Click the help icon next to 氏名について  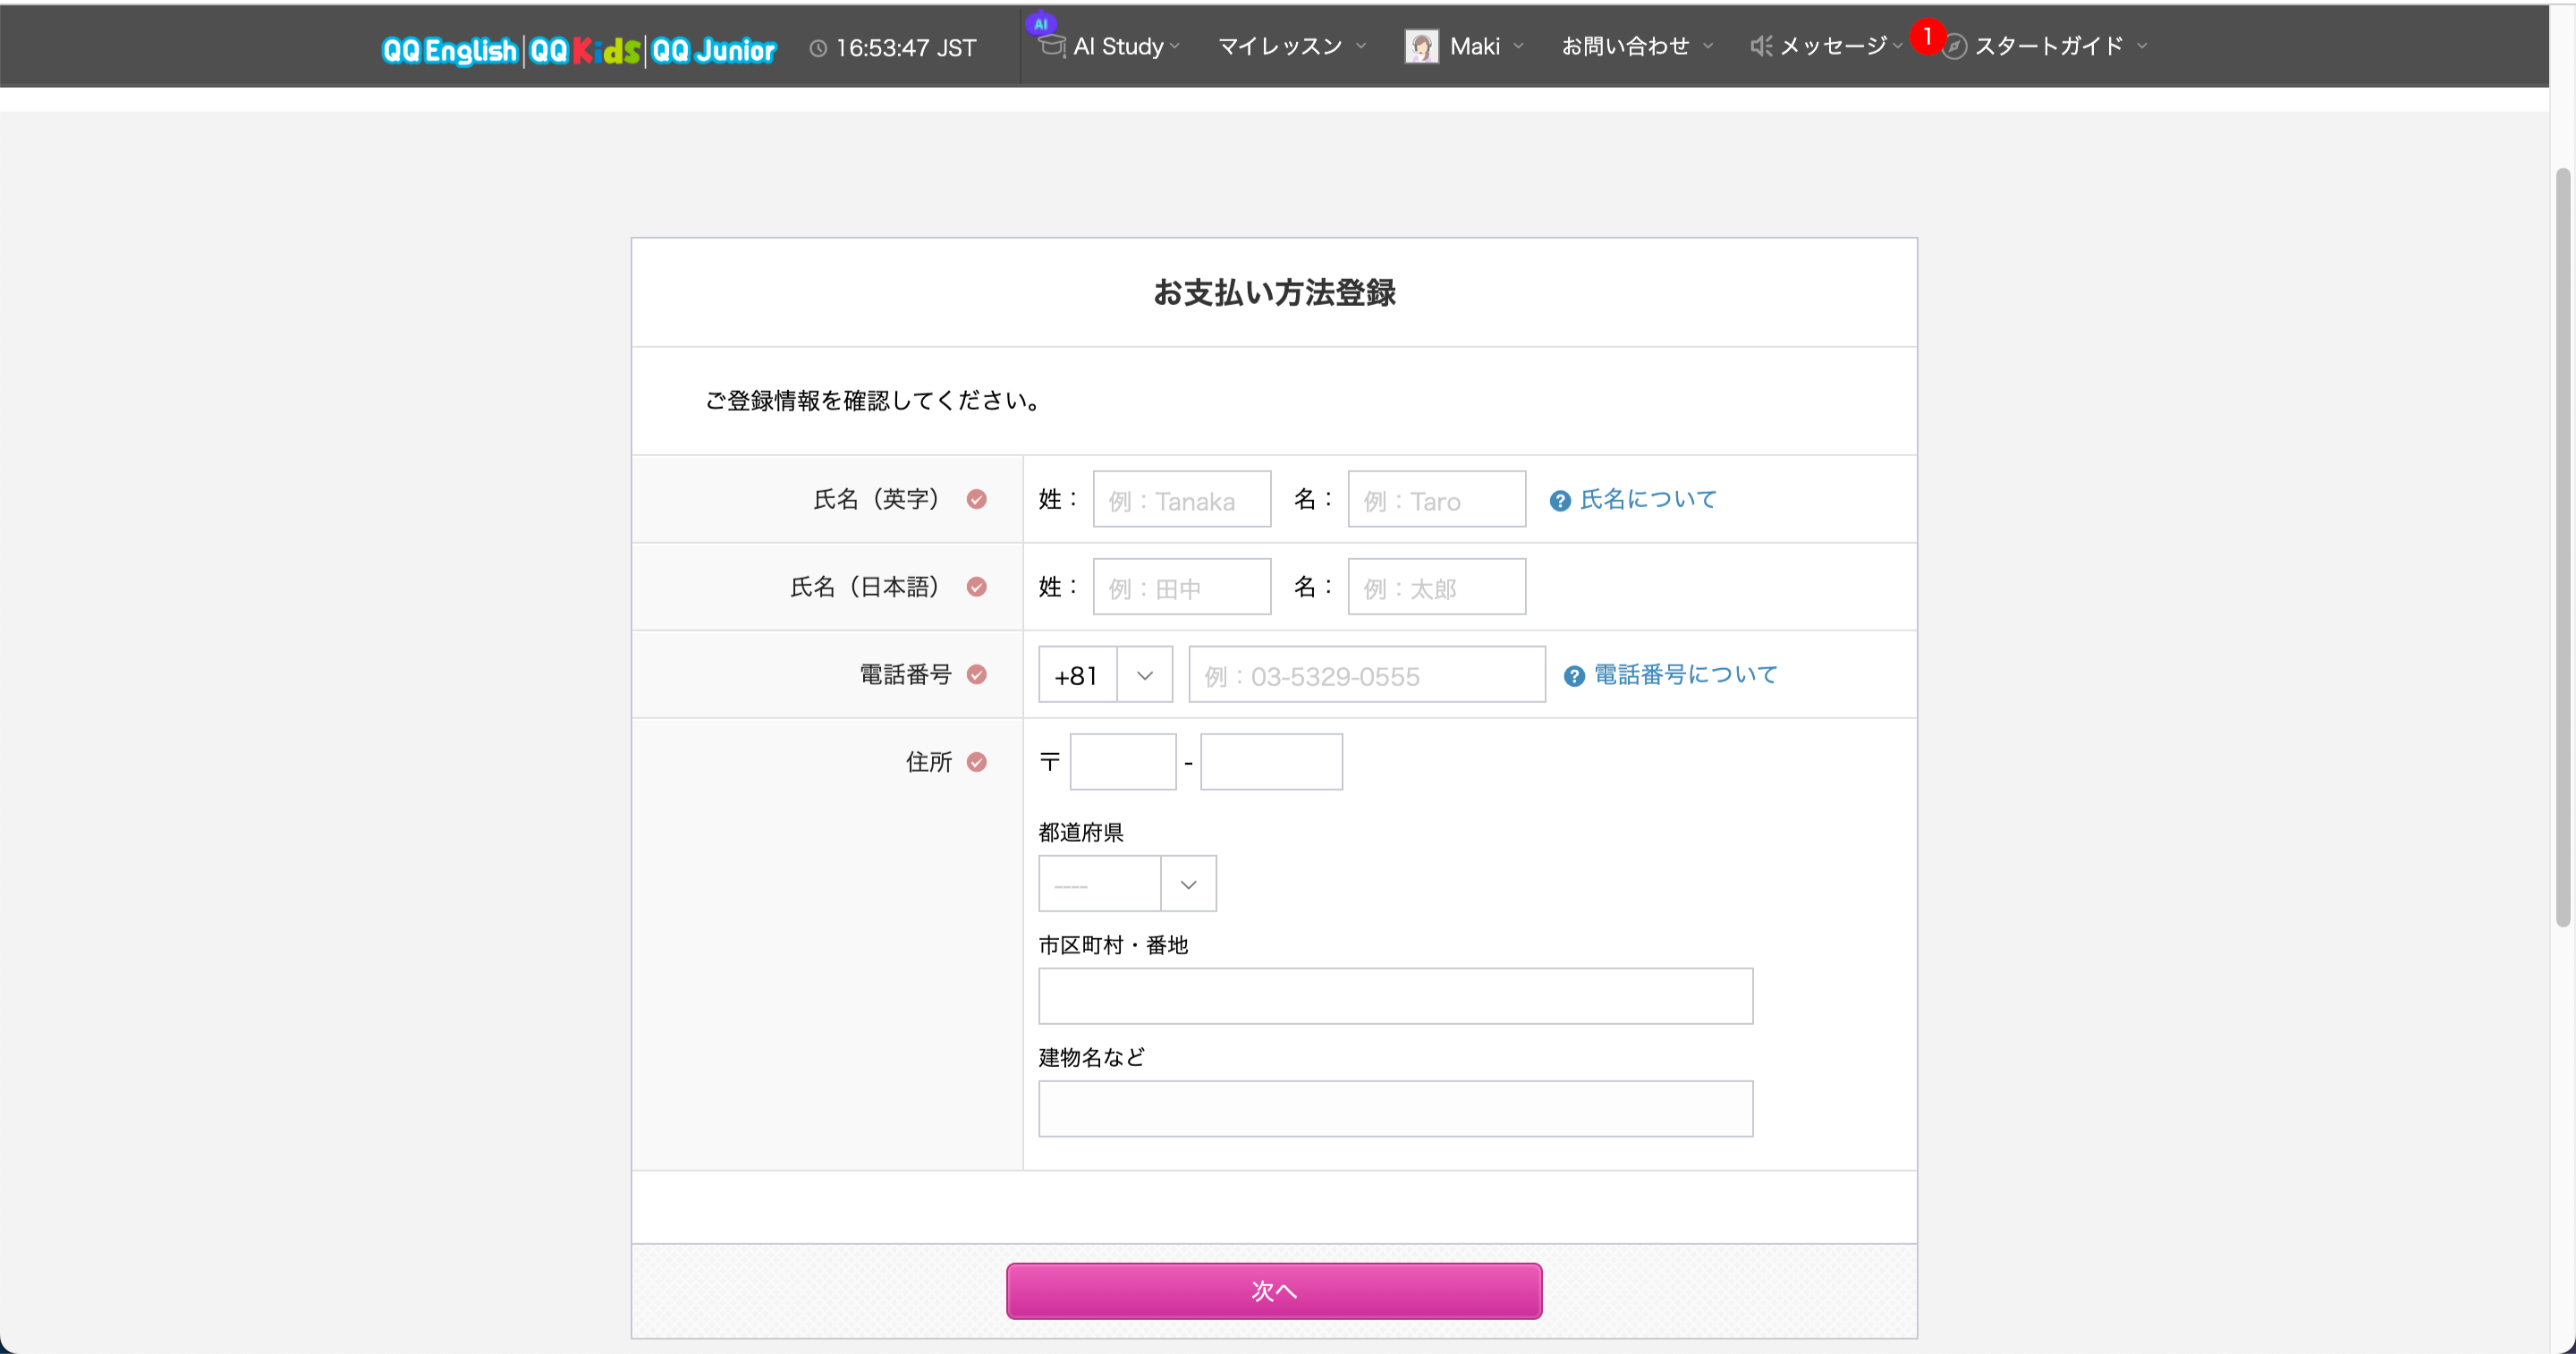pyautogui.click(x=1559, y=501)
